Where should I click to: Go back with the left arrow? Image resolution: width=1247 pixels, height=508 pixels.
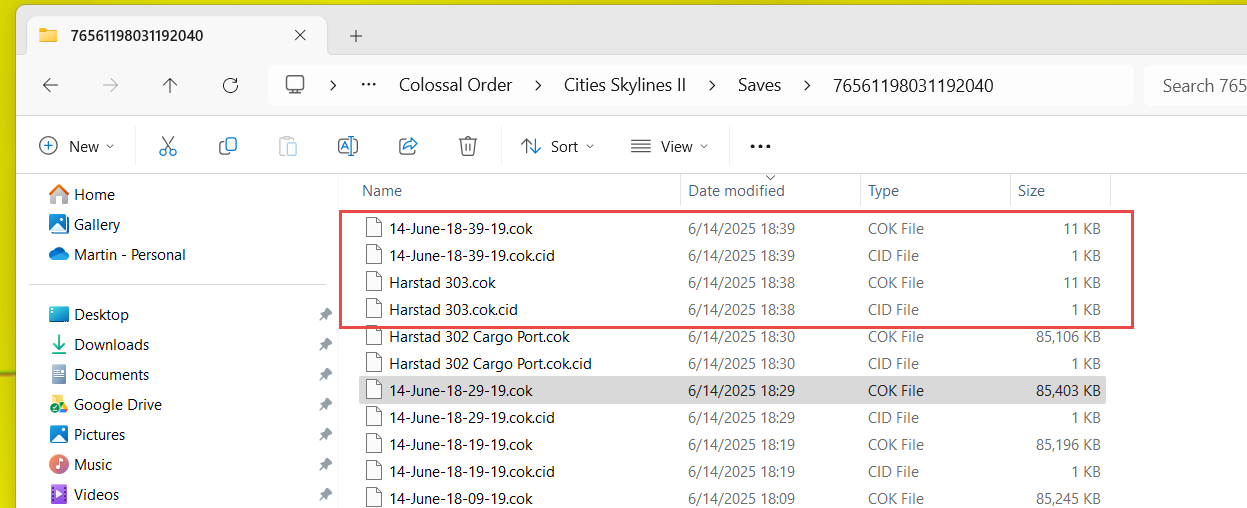click(50, 85)
